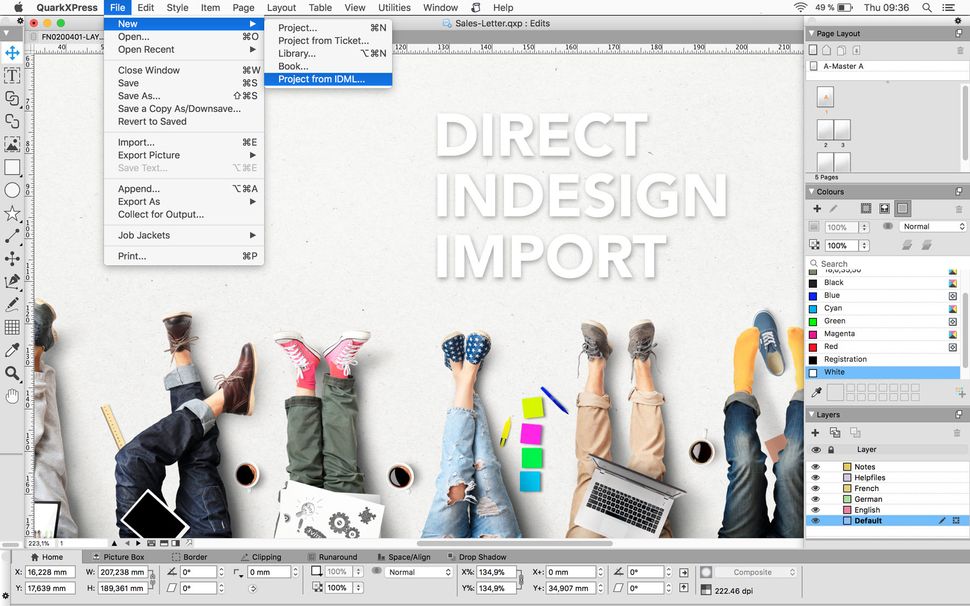Open the Utilities menu
970x606 pixels.
pos(393,7)
